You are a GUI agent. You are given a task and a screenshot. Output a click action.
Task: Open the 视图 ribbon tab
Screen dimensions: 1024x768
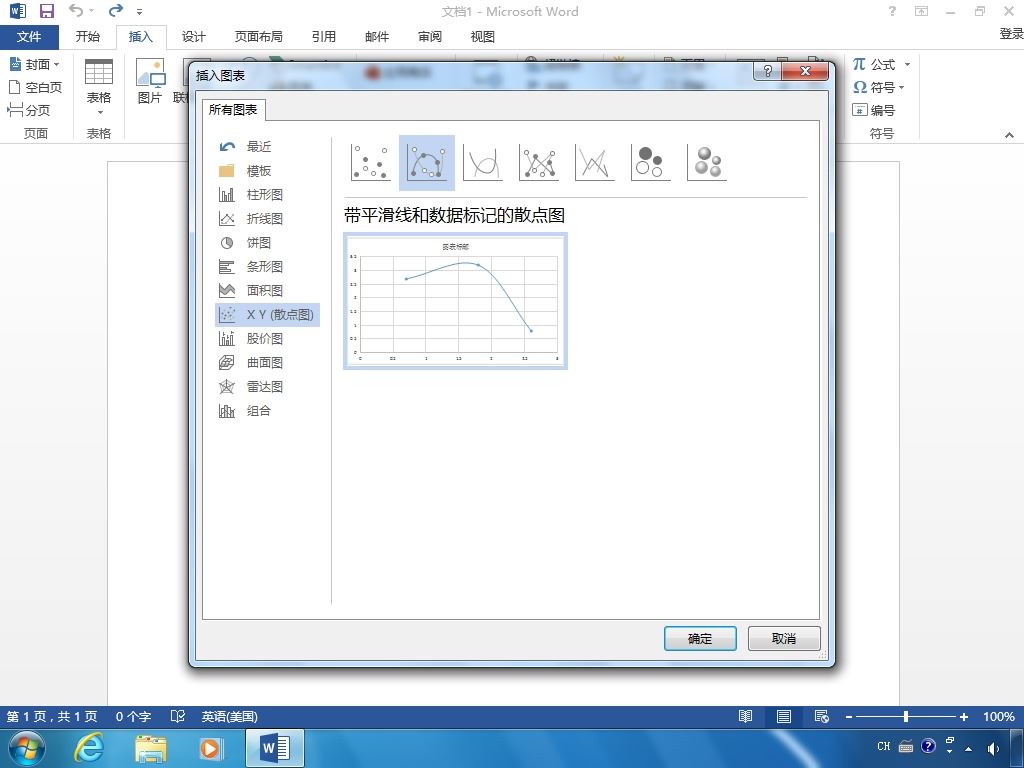pos(483,37)
